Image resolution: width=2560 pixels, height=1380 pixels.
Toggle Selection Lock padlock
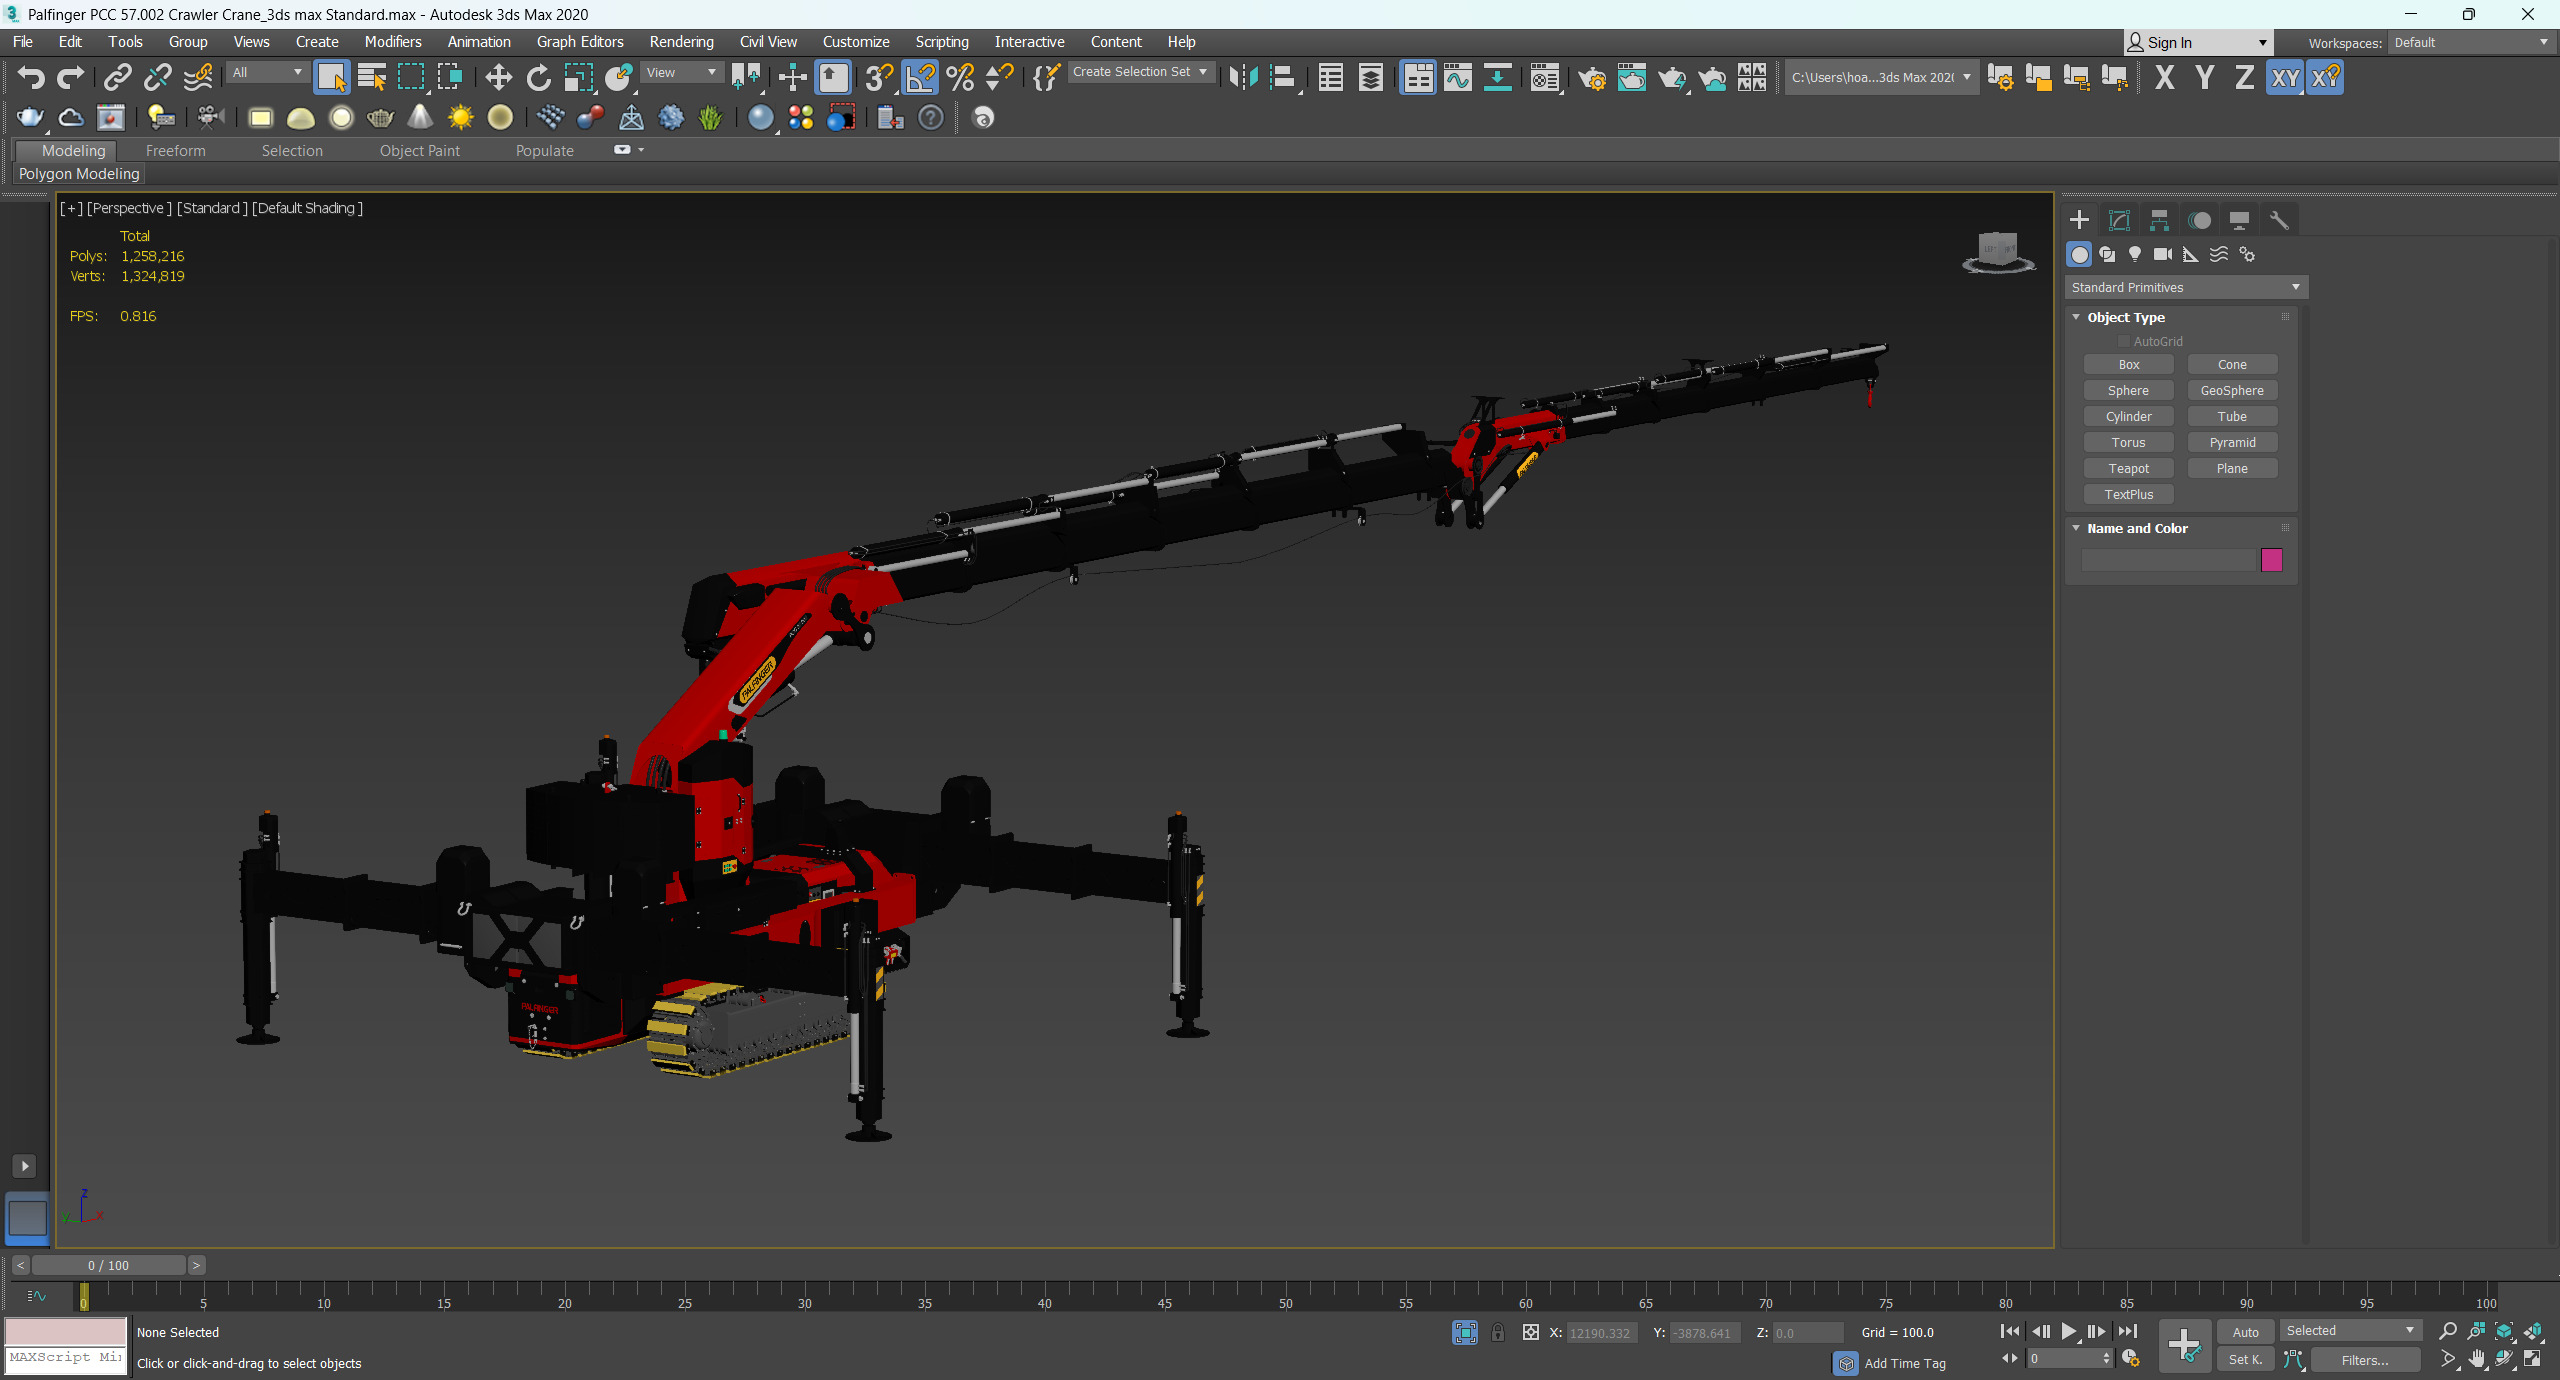(1498, 1332)
